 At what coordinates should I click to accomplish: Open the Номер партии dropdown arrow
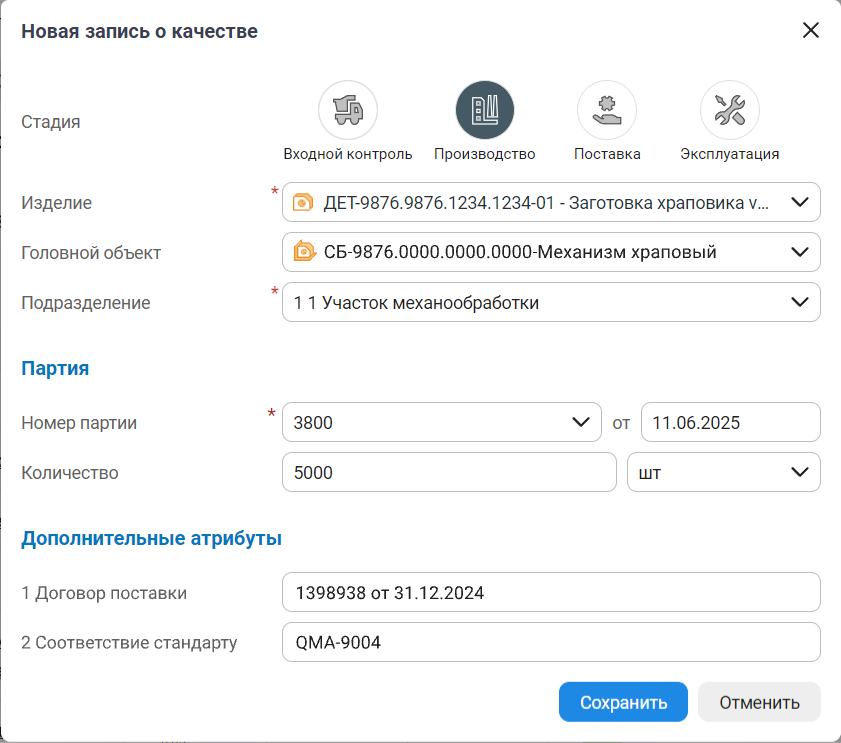[x=580, y=422]
